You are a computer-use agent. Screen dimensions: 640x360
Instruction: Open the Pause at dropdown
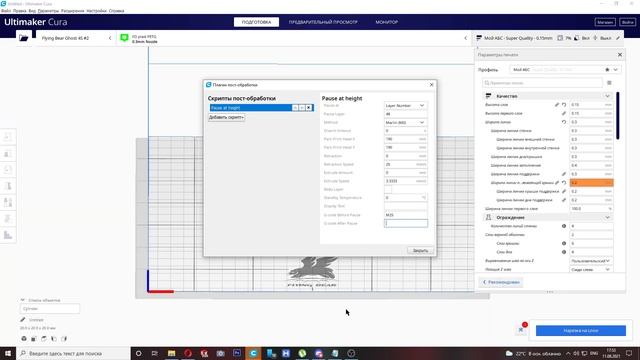click(405, 106)
